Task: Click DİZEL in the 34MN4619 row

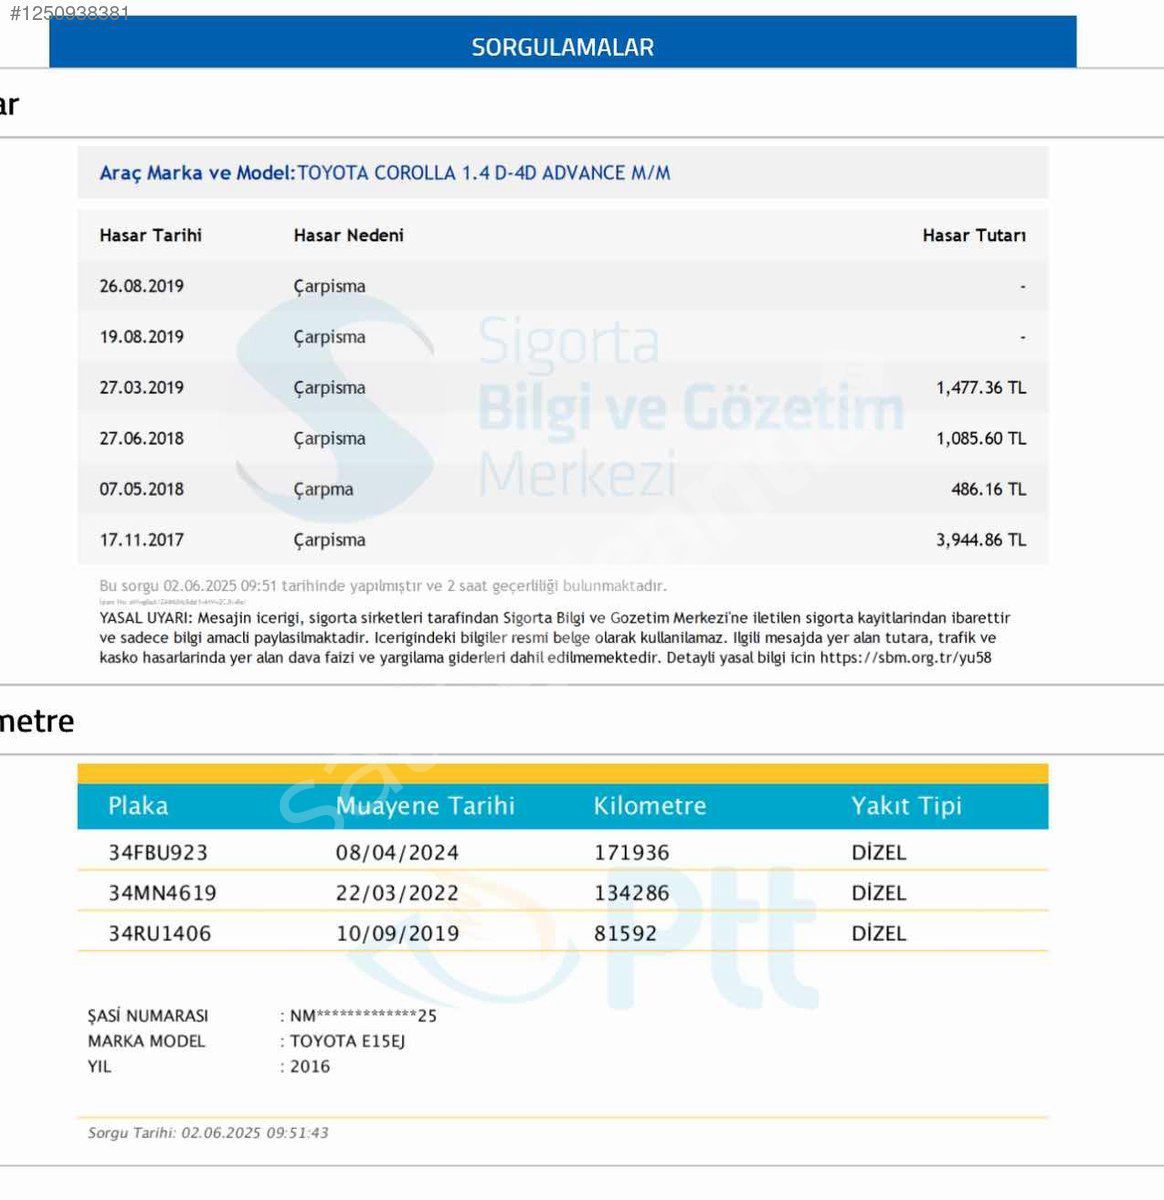Action: point(879,893)
